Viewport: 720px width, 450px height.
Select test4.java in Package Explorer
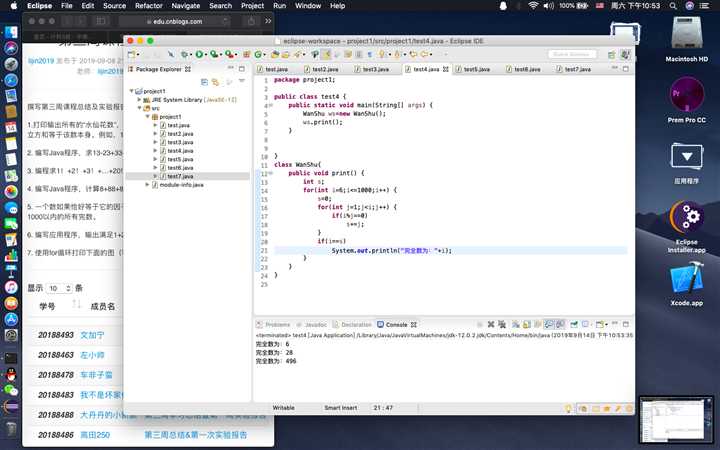pyautogui.click(x=180, y=151)
